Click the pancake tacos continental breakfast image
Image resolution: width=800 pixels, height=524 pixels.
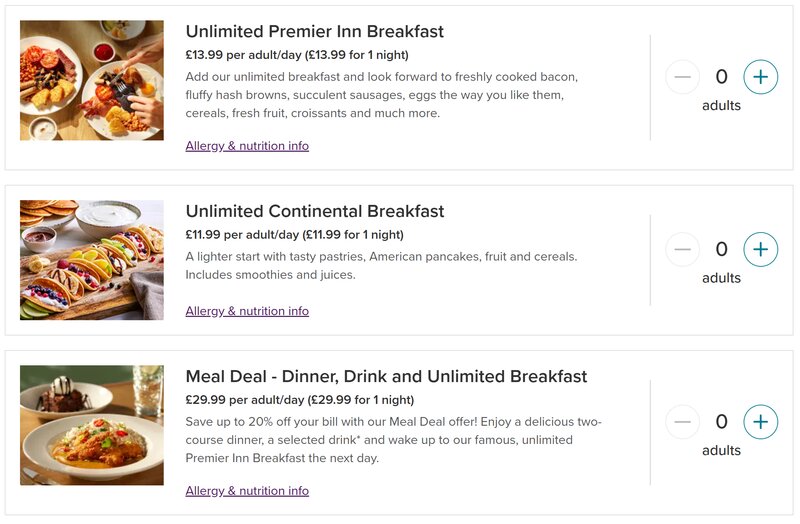point(92,260)
